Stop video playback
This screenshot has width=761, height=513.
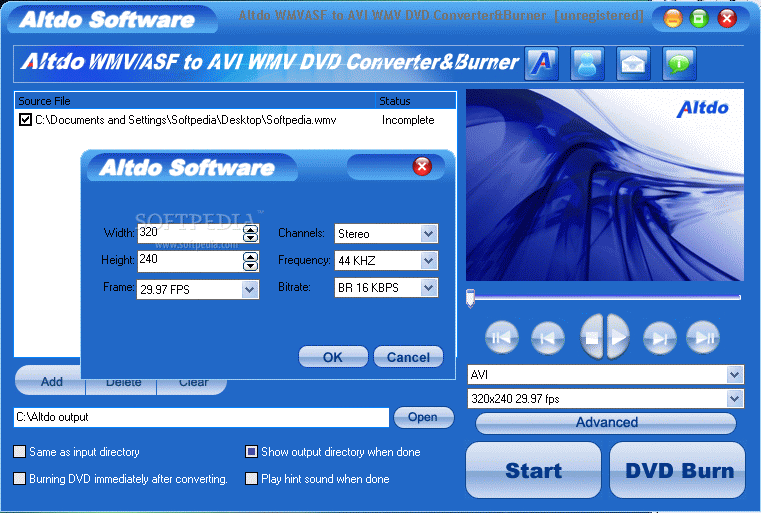pos(592,337)
